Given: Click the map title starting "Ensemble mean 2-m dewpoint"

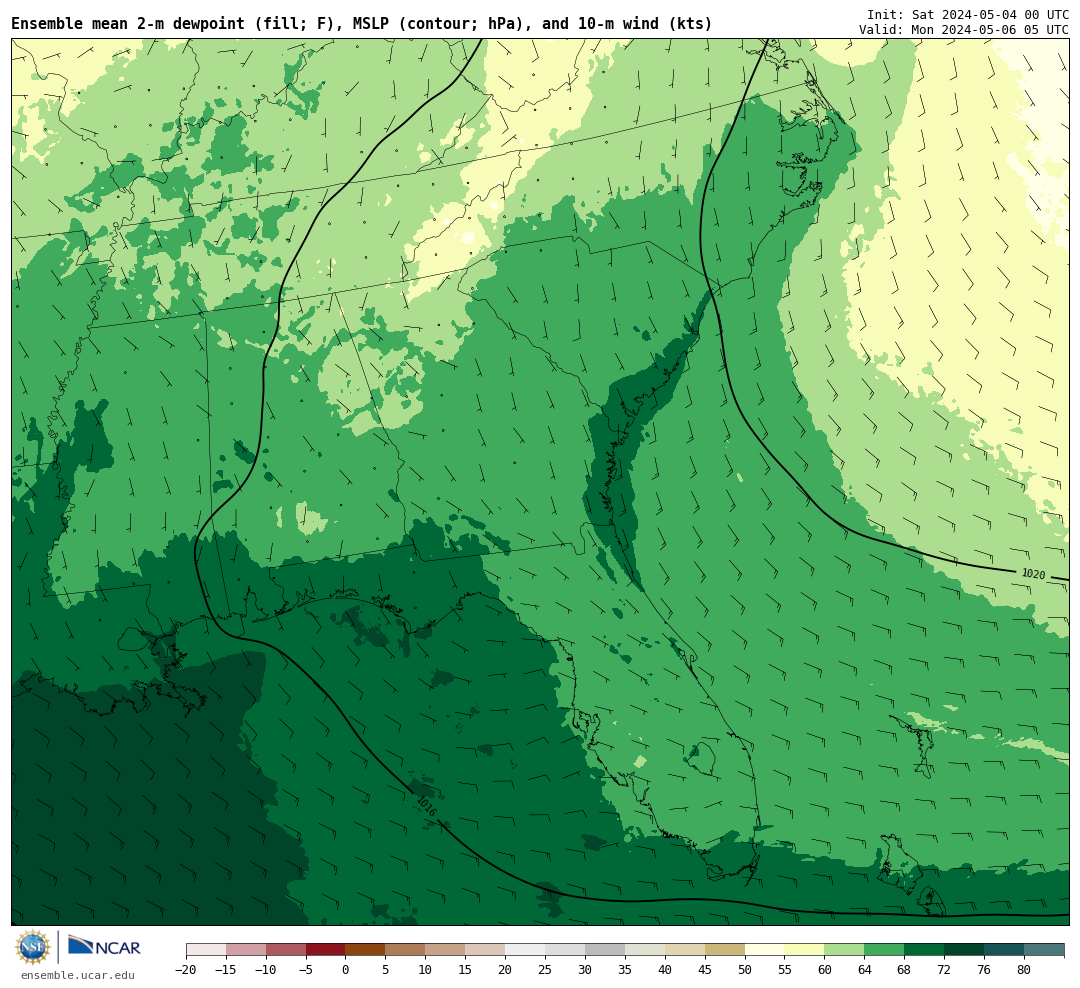Looking at the screenshot, I should coord(362,24).
